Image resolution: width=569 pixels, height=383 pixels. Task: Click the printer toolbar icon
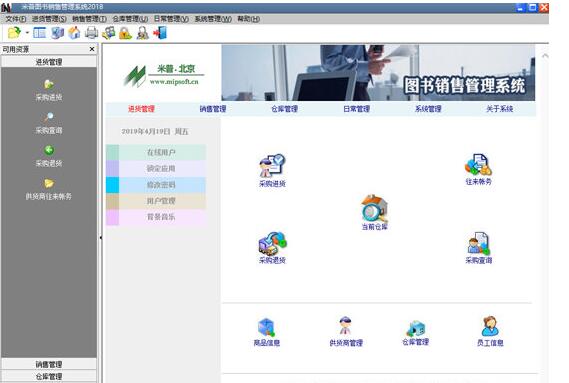pyautogui.click(x=91, y=33)
